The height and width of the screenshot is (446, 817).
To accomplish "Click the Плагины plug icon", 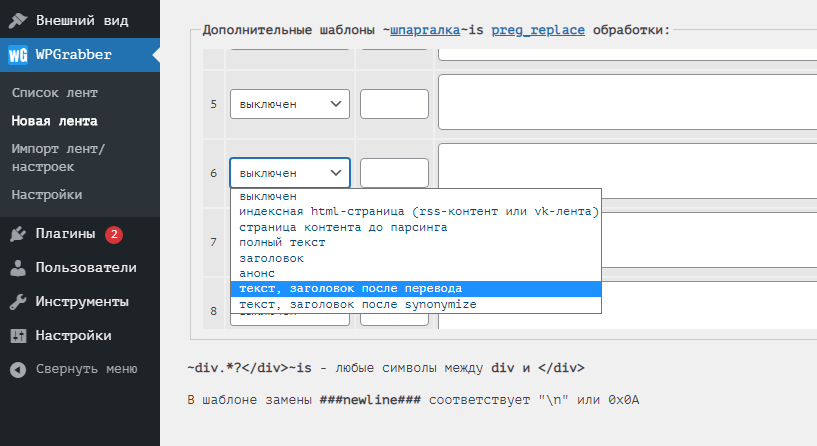I will coord(18,234).
